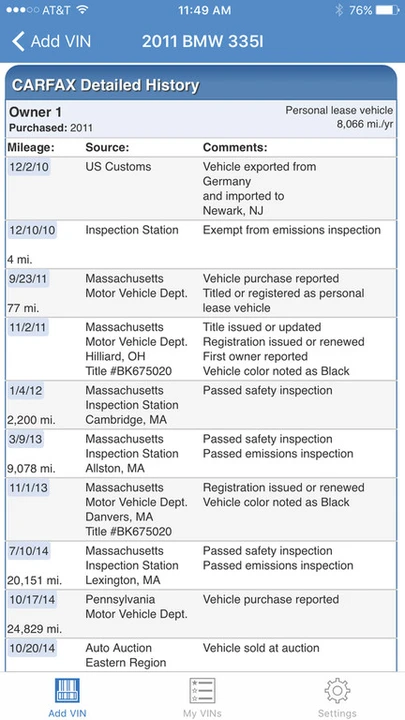Select the 12/2/10 date entry
Screen dimensions: 405x720
28,167
